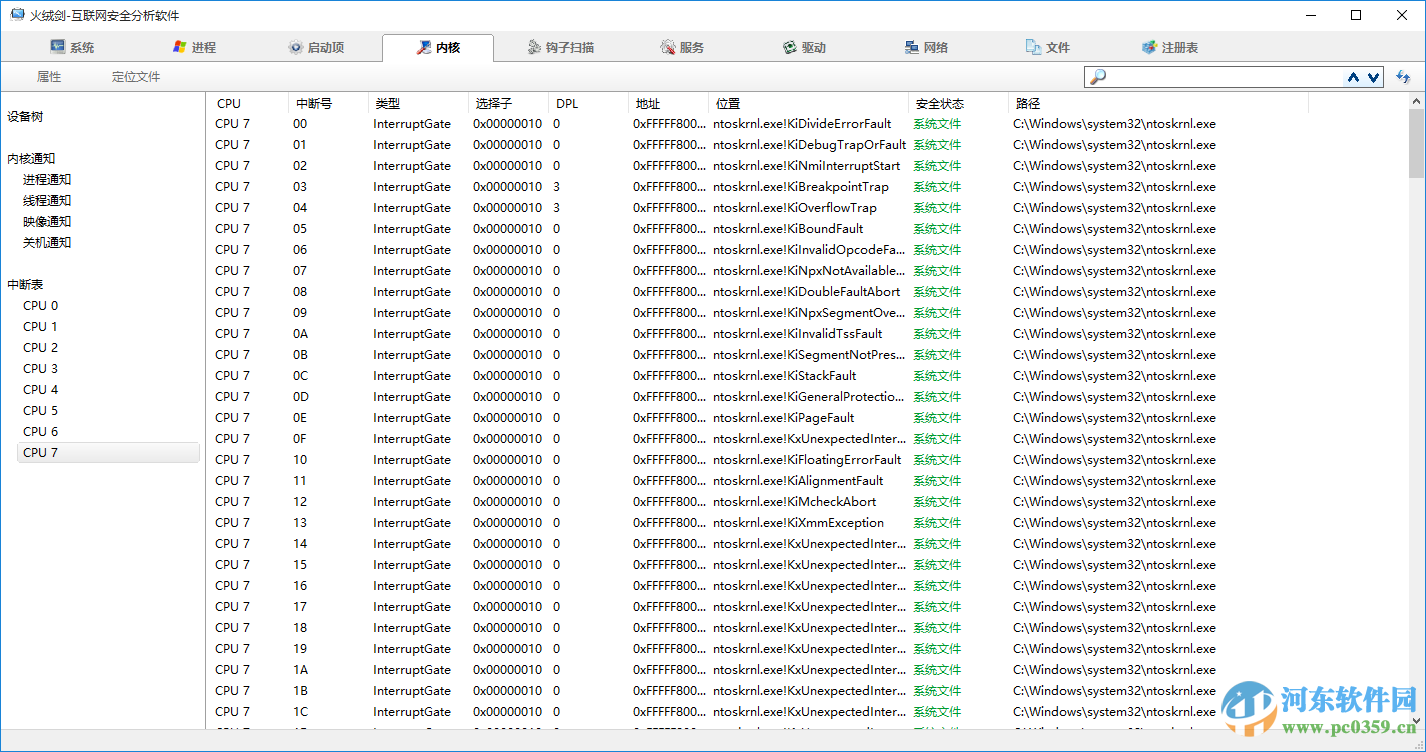Open the 系统 tab
This screenshot has height=752, width=1426.
tap(71, 47)
